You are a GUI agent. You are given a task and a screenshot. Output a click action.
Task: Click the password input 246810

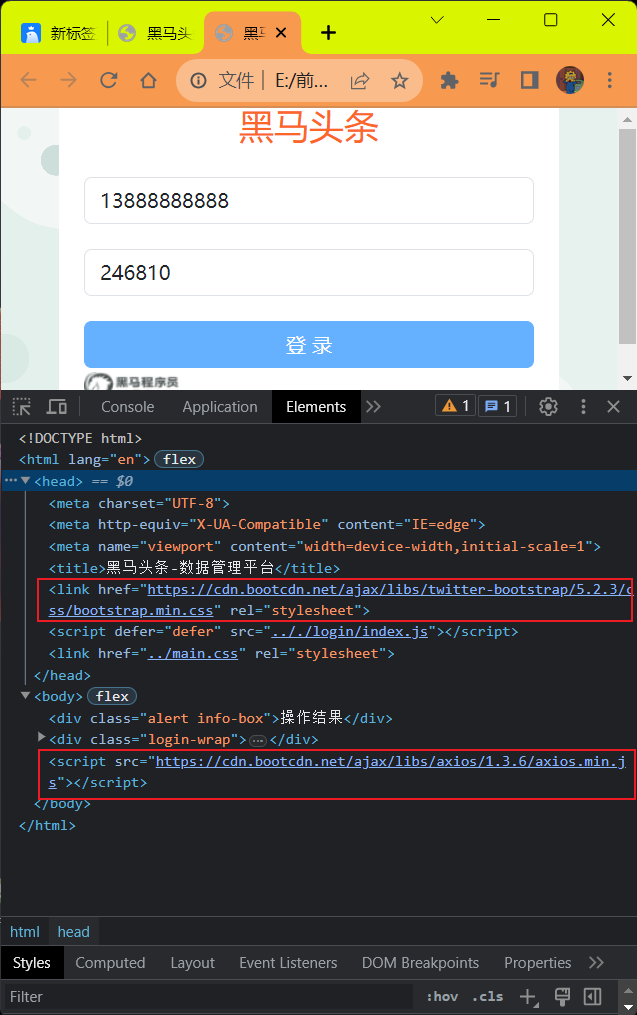point(309,273)
